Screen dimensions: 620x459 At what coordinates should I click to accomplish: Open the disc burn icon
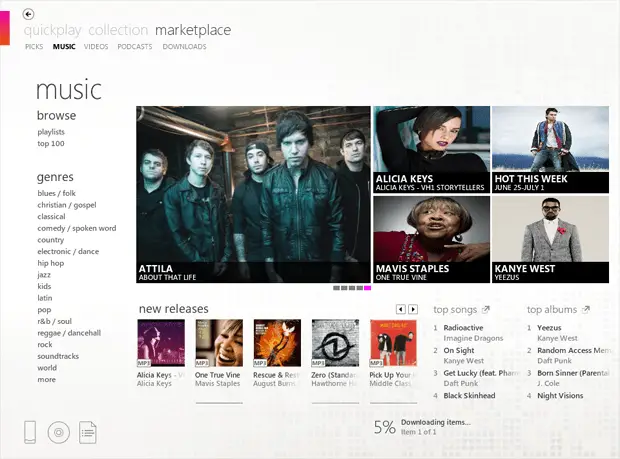(x=59, y=432)
